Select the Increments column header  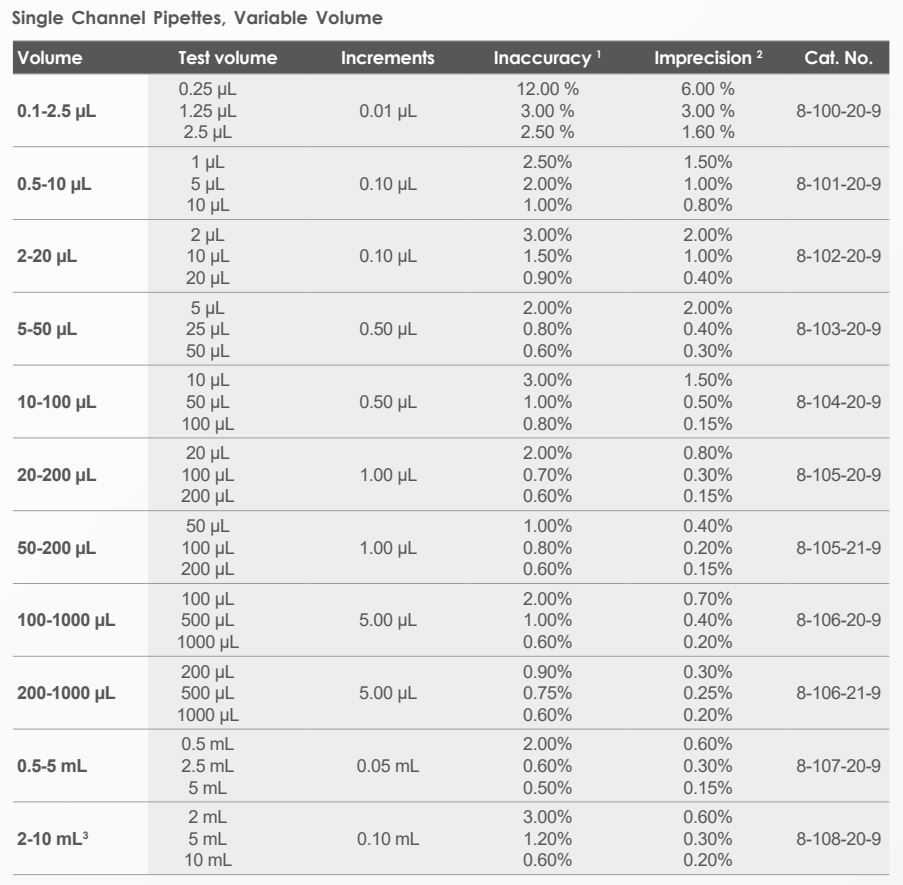pos(388,58)
